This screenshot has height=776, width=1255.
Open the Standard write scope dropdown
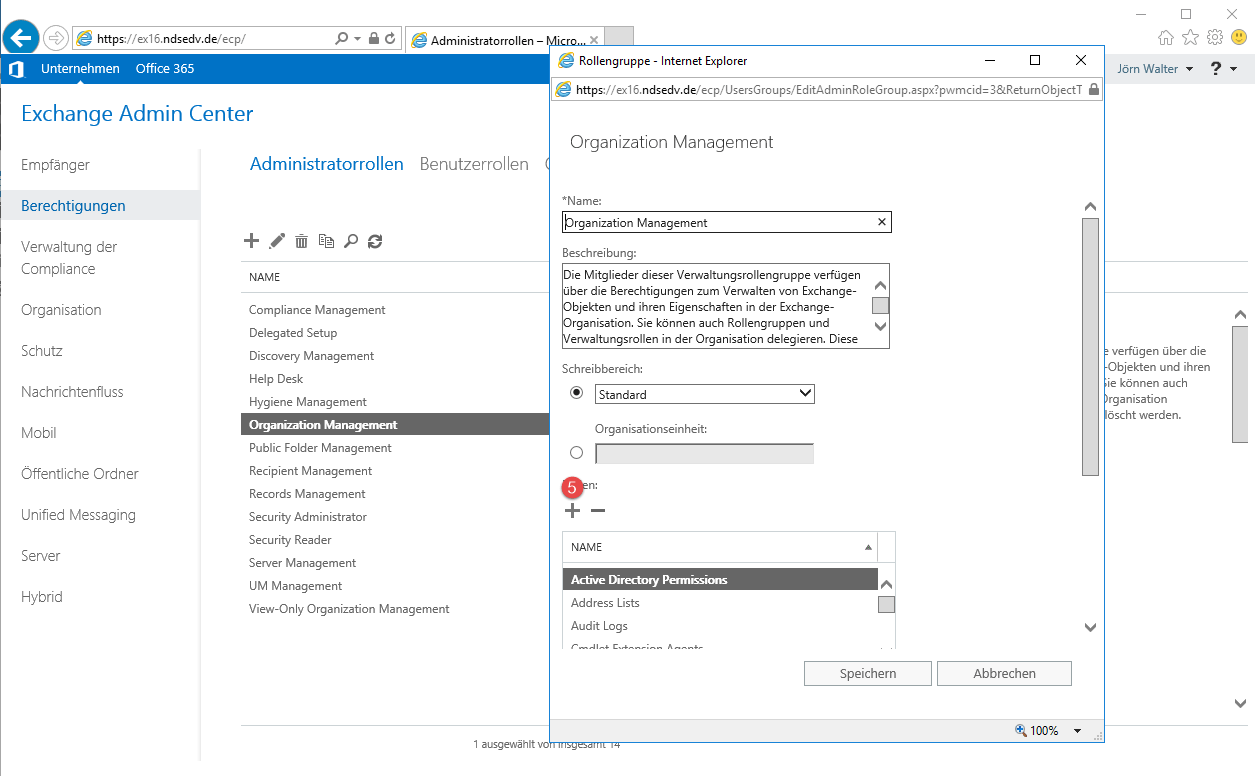coord(705,394)
